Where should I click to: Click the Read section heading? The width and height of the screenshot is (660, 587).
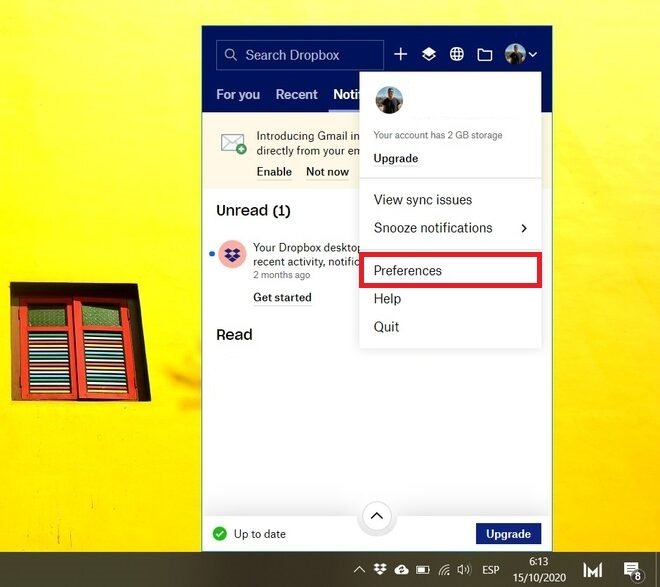tap(234, 335)
